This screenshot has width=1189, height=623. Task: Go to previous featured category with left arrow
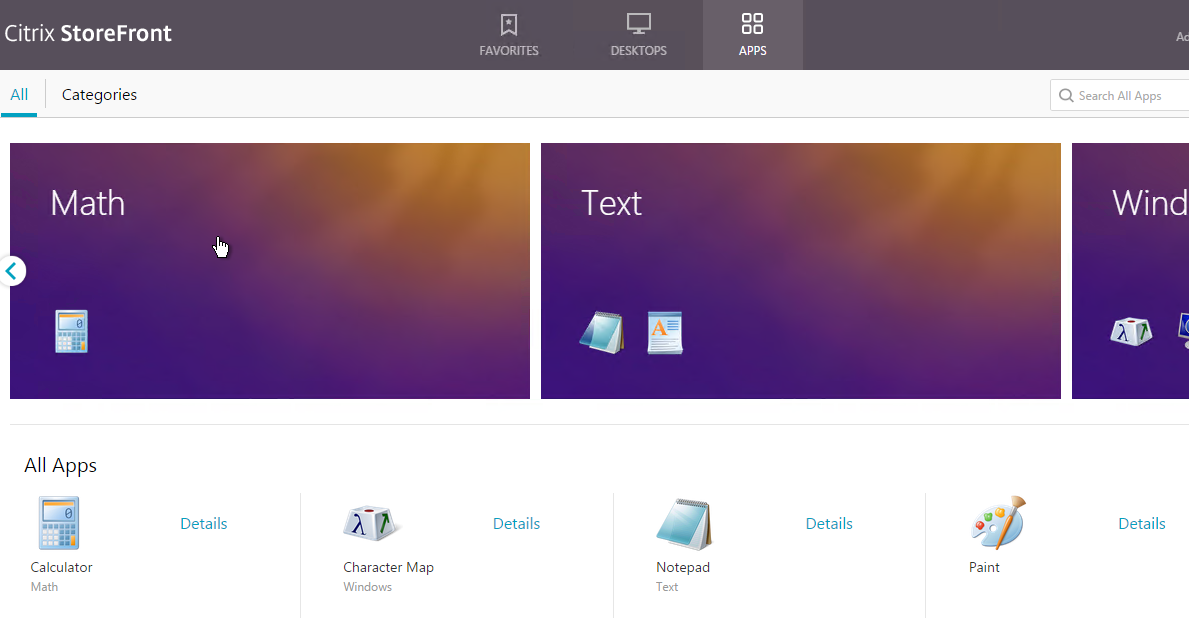point(11,271)
